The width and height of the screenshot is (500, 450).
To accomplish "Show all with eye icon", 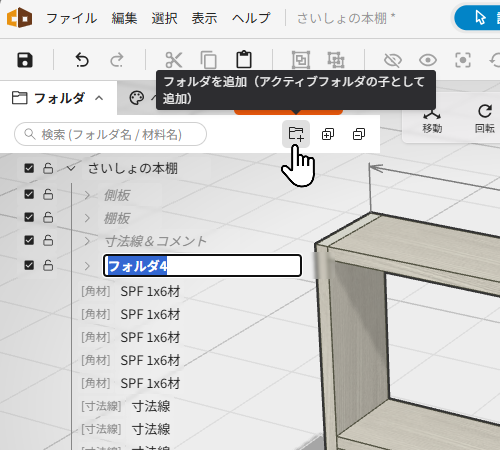I will coord(428,60).
